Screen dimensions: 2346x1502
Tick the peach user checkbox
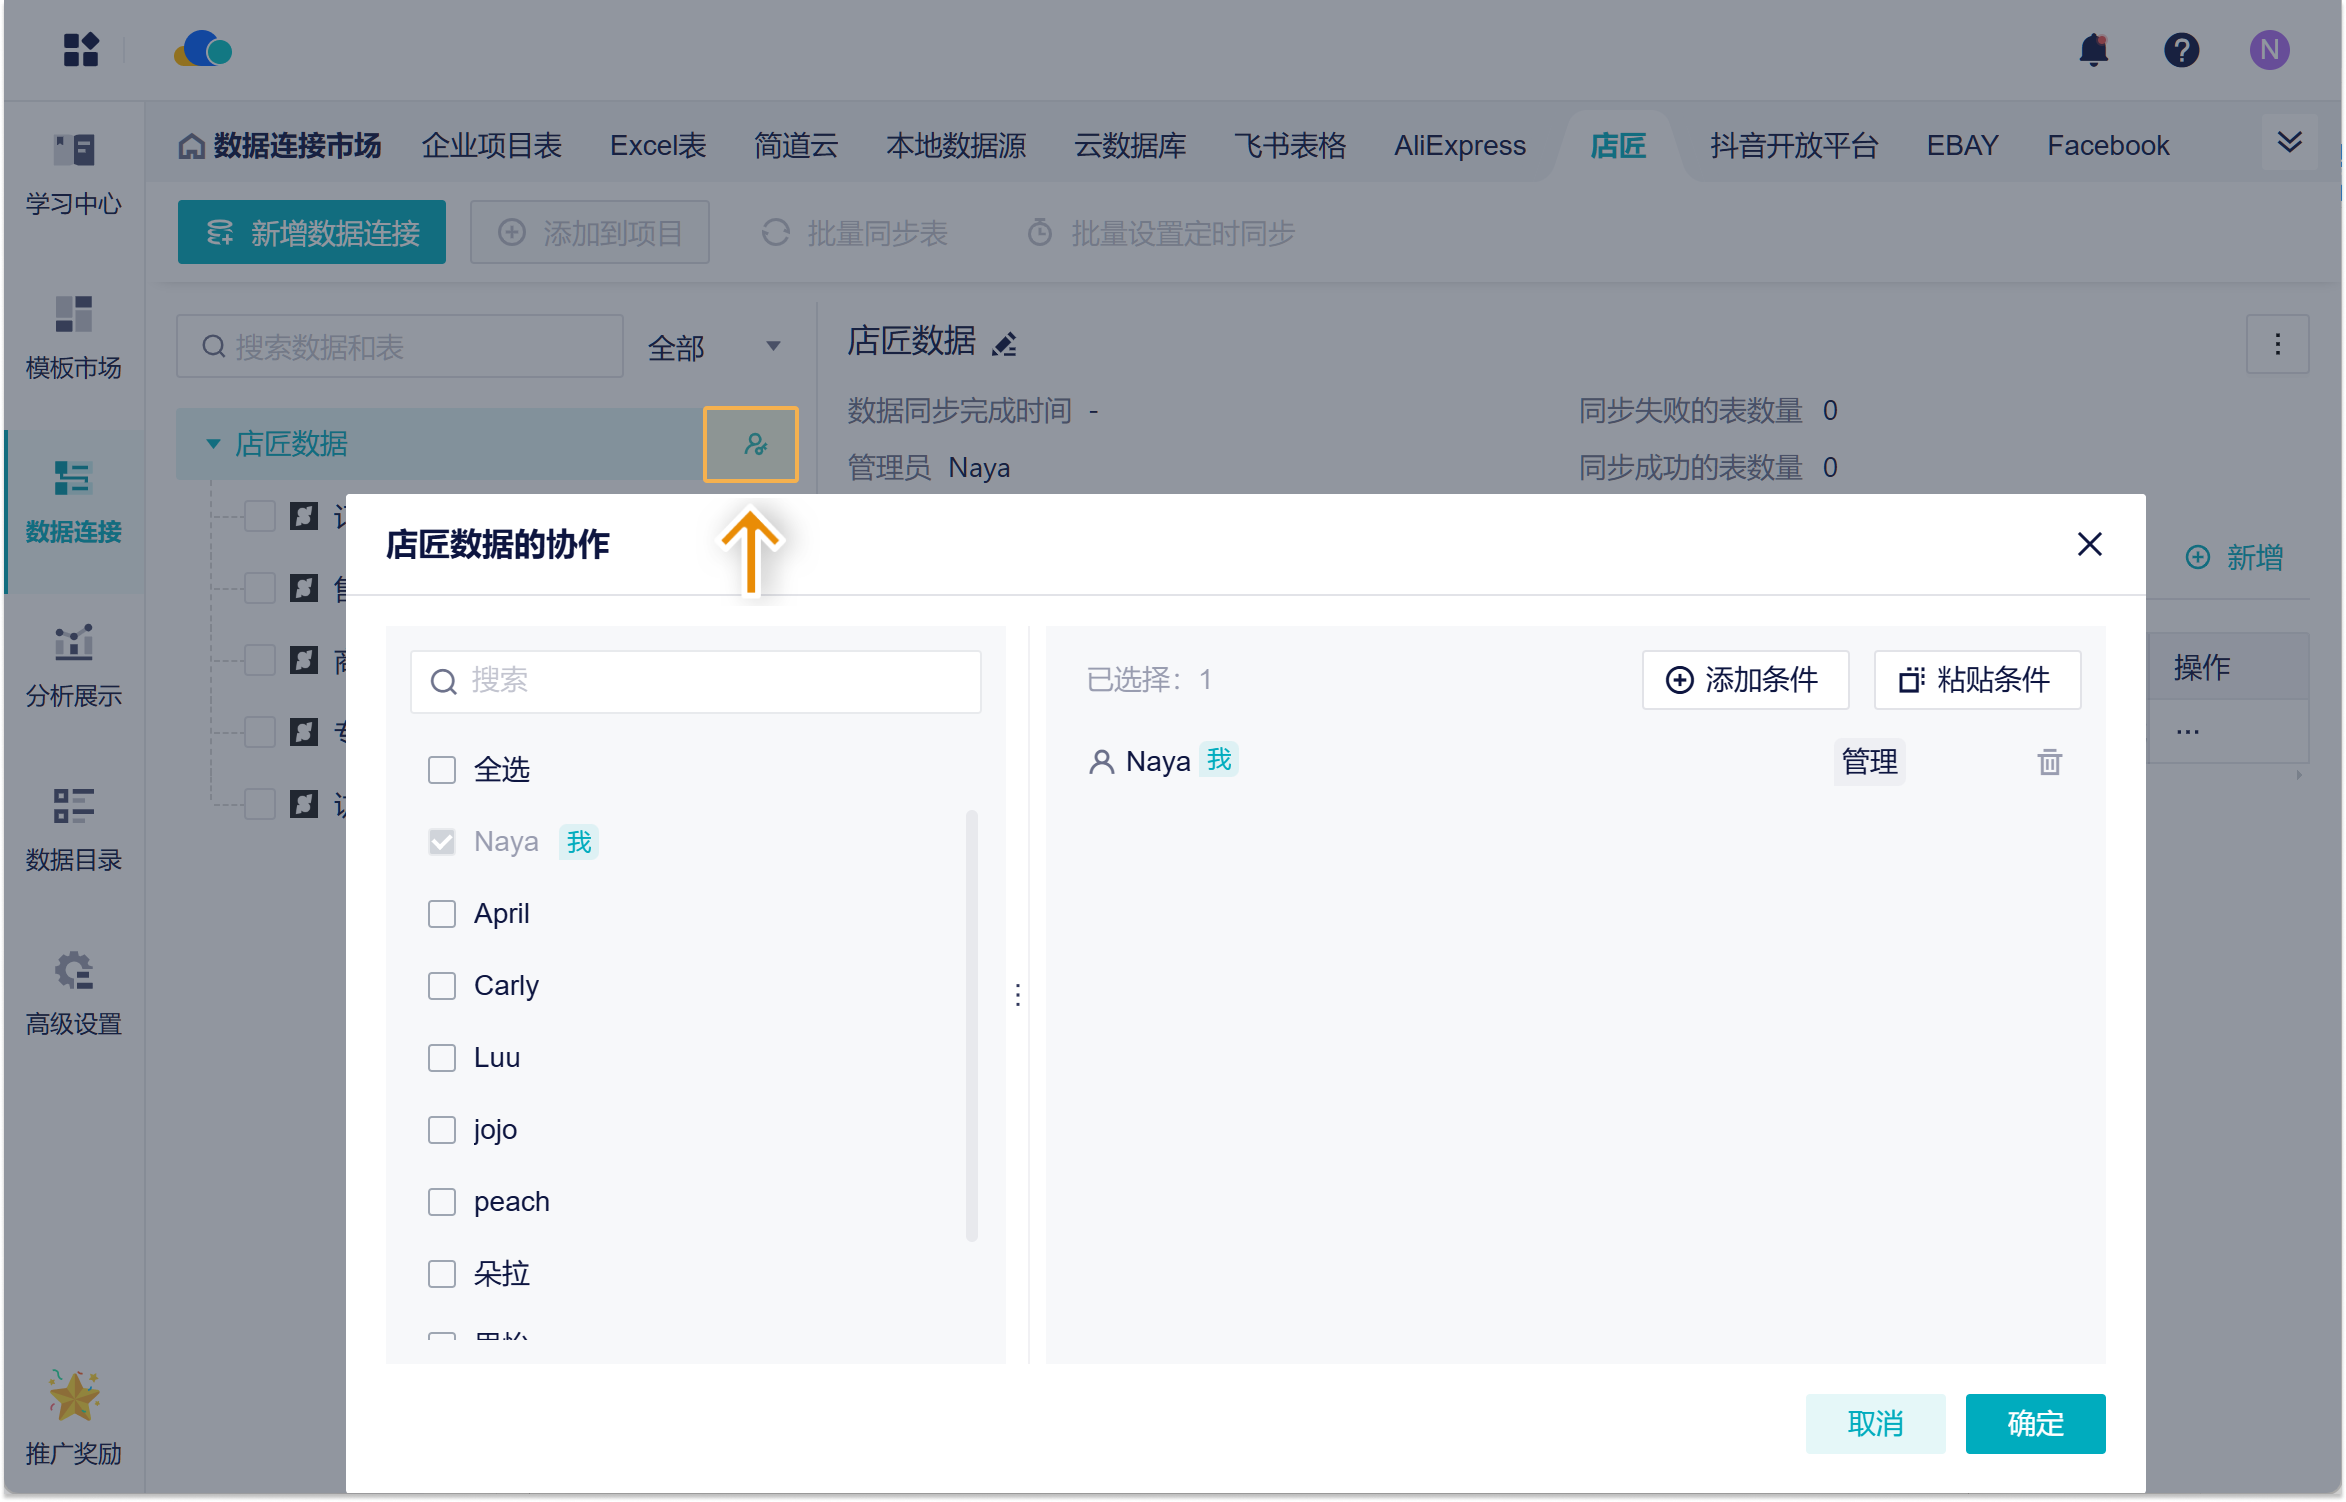(442, 1202)
